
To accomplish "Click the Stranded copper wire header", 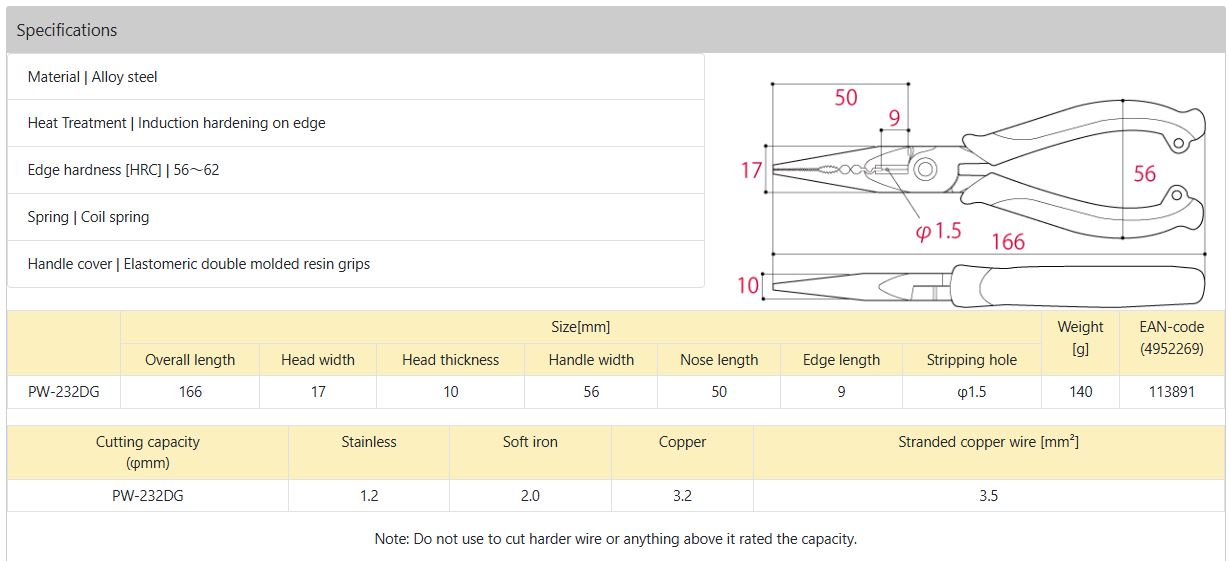I will [x=988, y=442].
